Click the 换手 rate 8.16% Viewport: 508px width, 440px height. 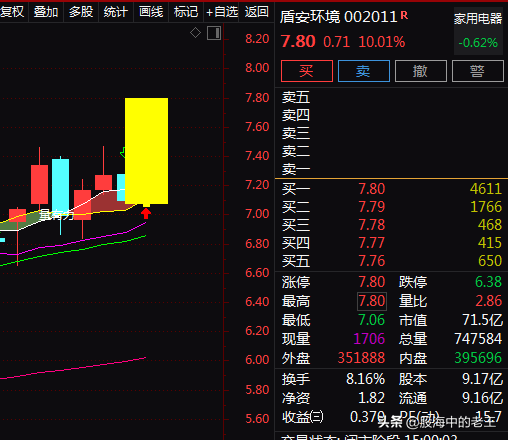[365, 379]
